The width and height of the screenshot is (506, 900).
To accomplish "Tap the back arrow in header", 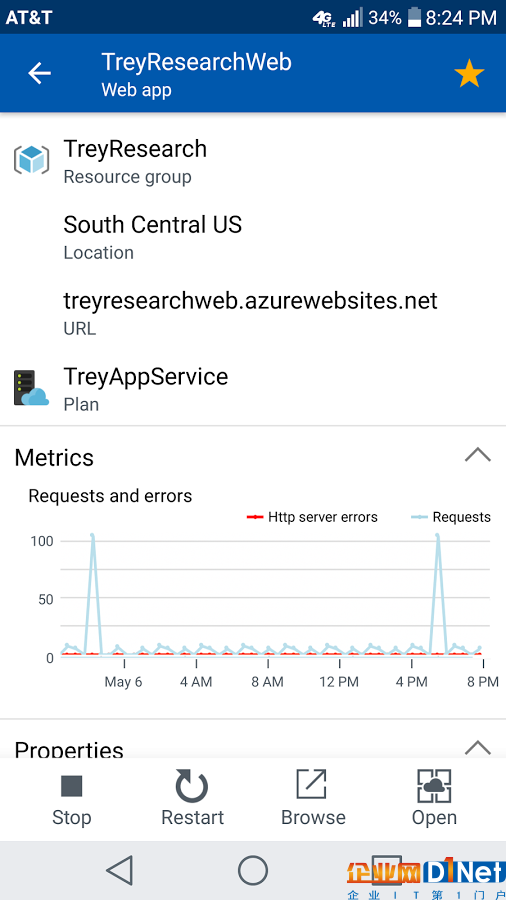I will pyautogui.click(x=40, y=73).
